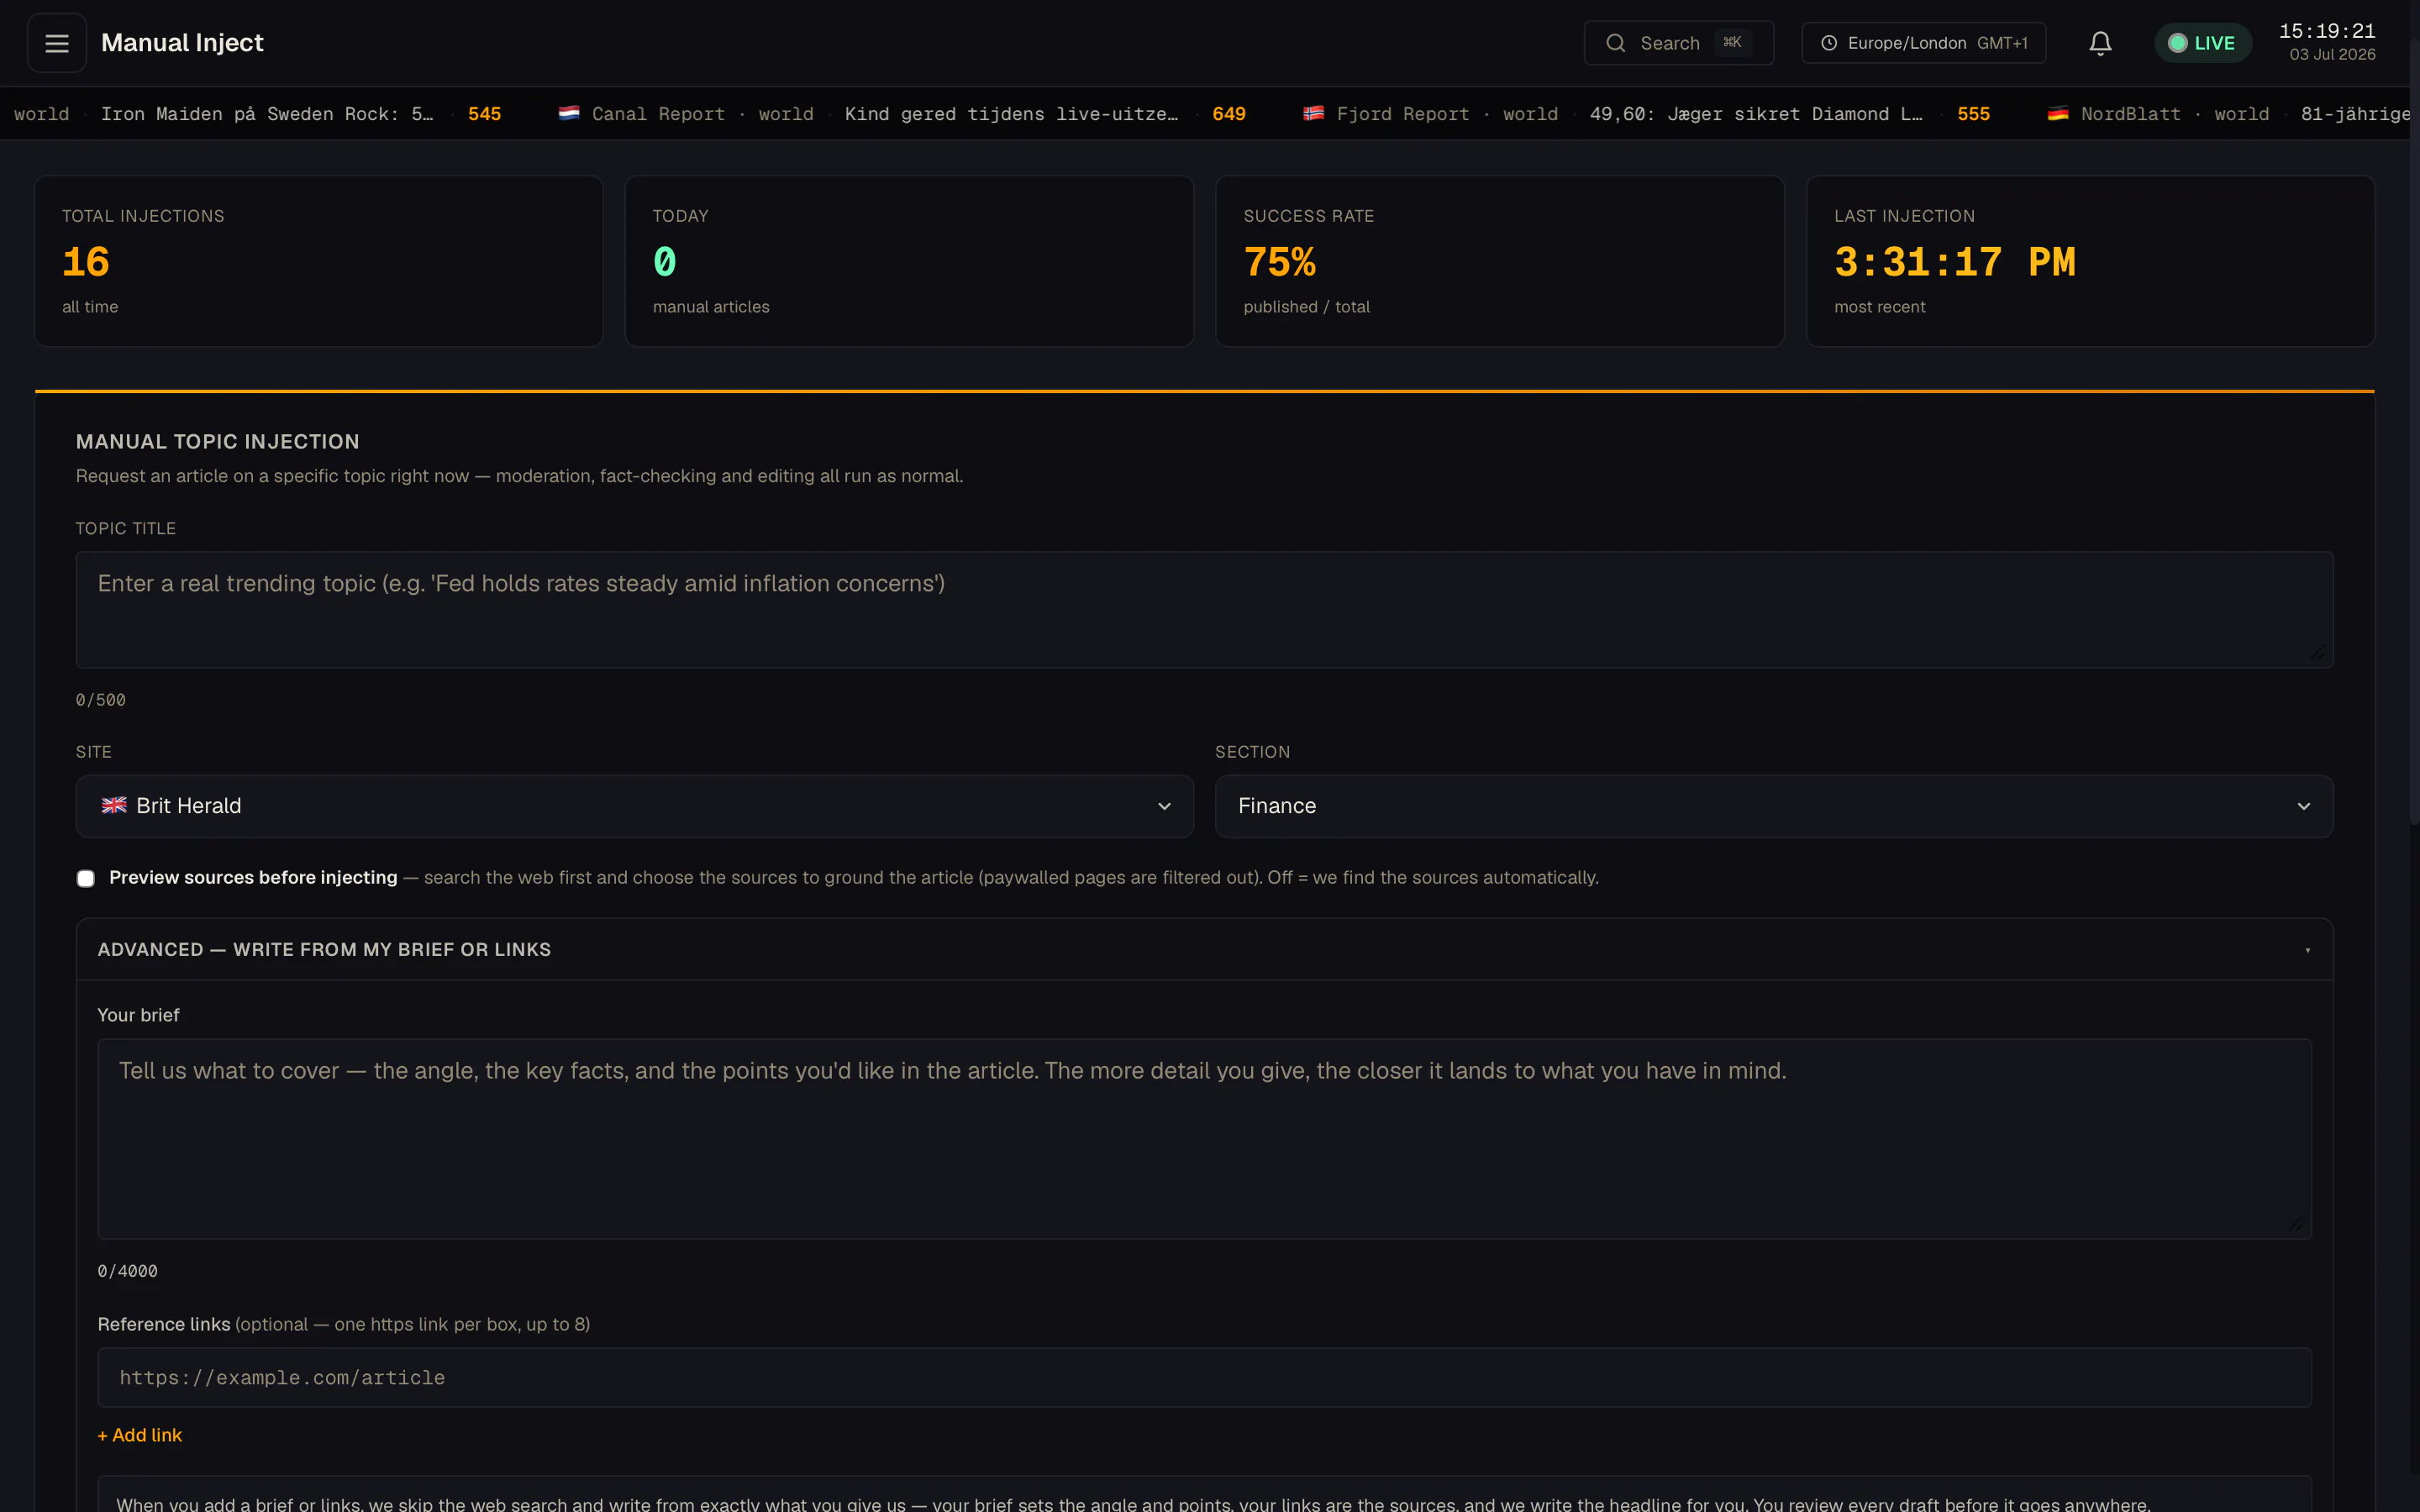Click the reference link URL field
The height and width of the screenshot is (1512, 2420).
(x=1204, y=1378)
